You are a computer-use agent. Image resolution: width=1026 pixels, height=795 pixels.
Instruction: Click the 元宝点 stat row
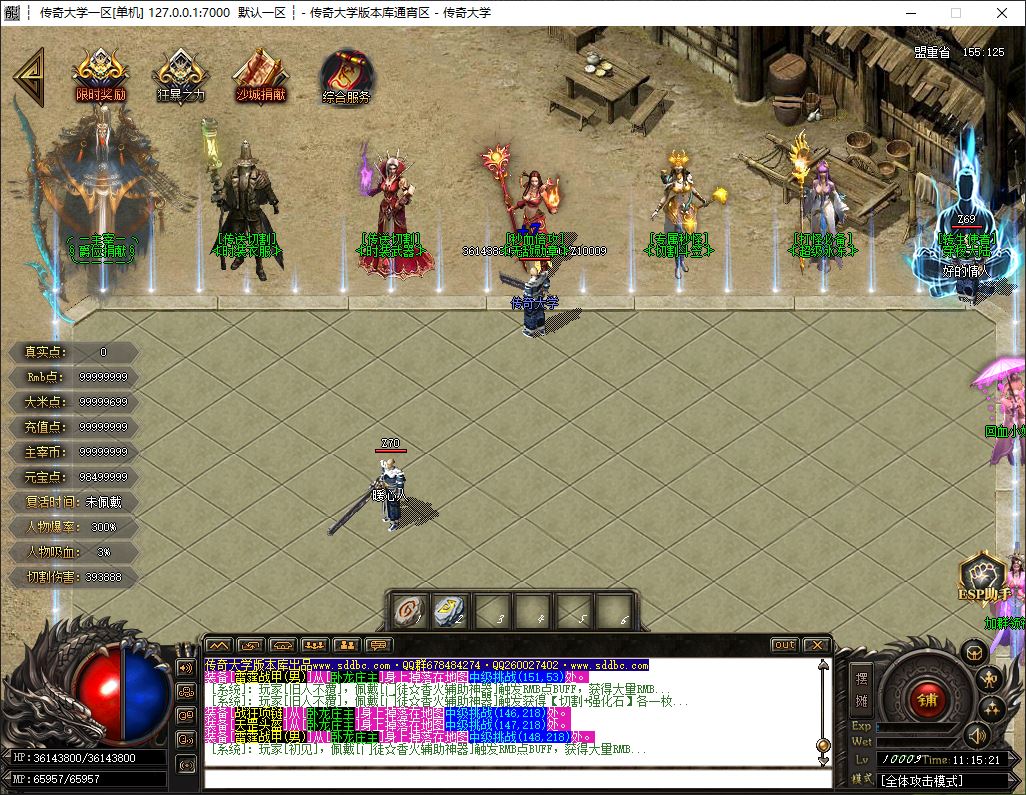click(73, 477)
